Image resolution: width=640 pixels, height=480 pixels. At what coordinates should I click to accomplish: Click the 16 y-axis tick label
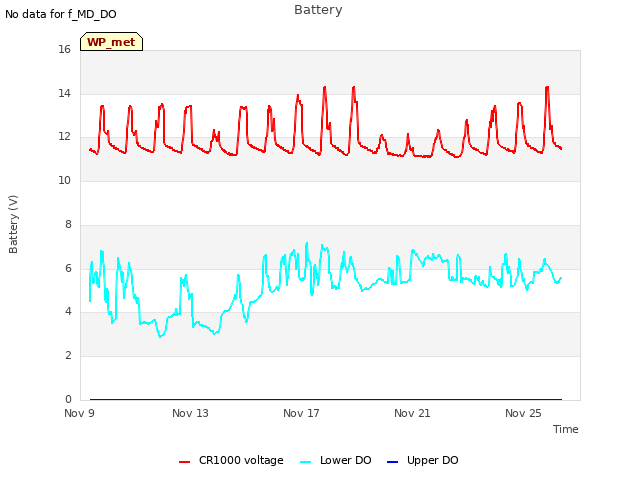[64, 49]
